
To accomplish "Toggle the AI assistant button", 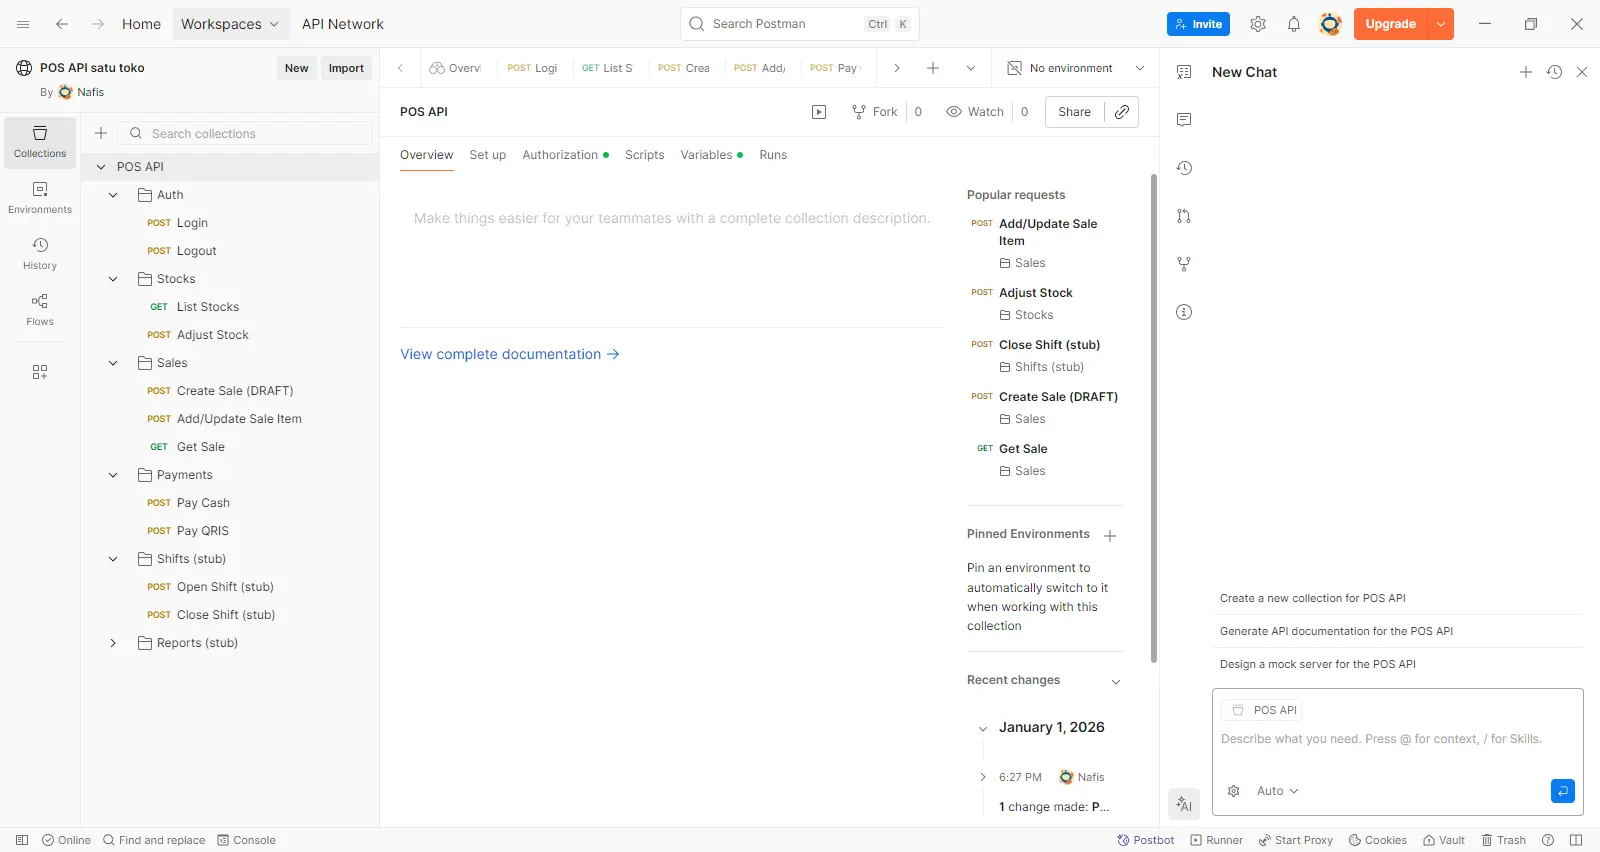I will tap(1184, 804).
